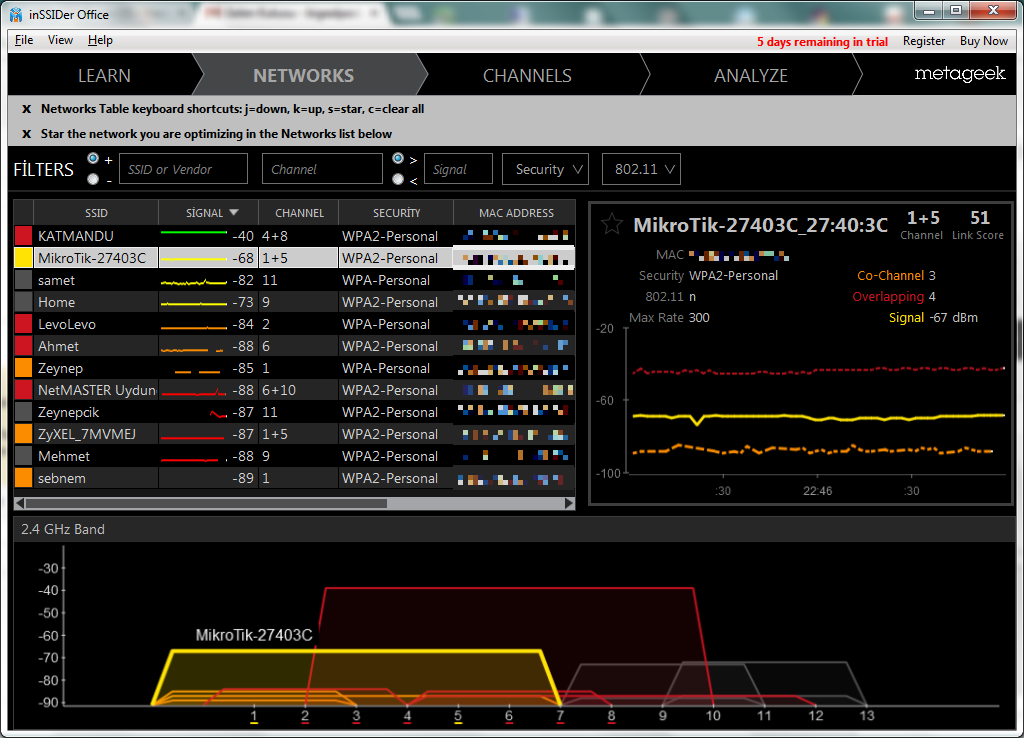Image resolution: width=1024 pixels, height=738 pixels.
Task: Click the 'Co-Channel' label in details panel
Action: (891, 276)
